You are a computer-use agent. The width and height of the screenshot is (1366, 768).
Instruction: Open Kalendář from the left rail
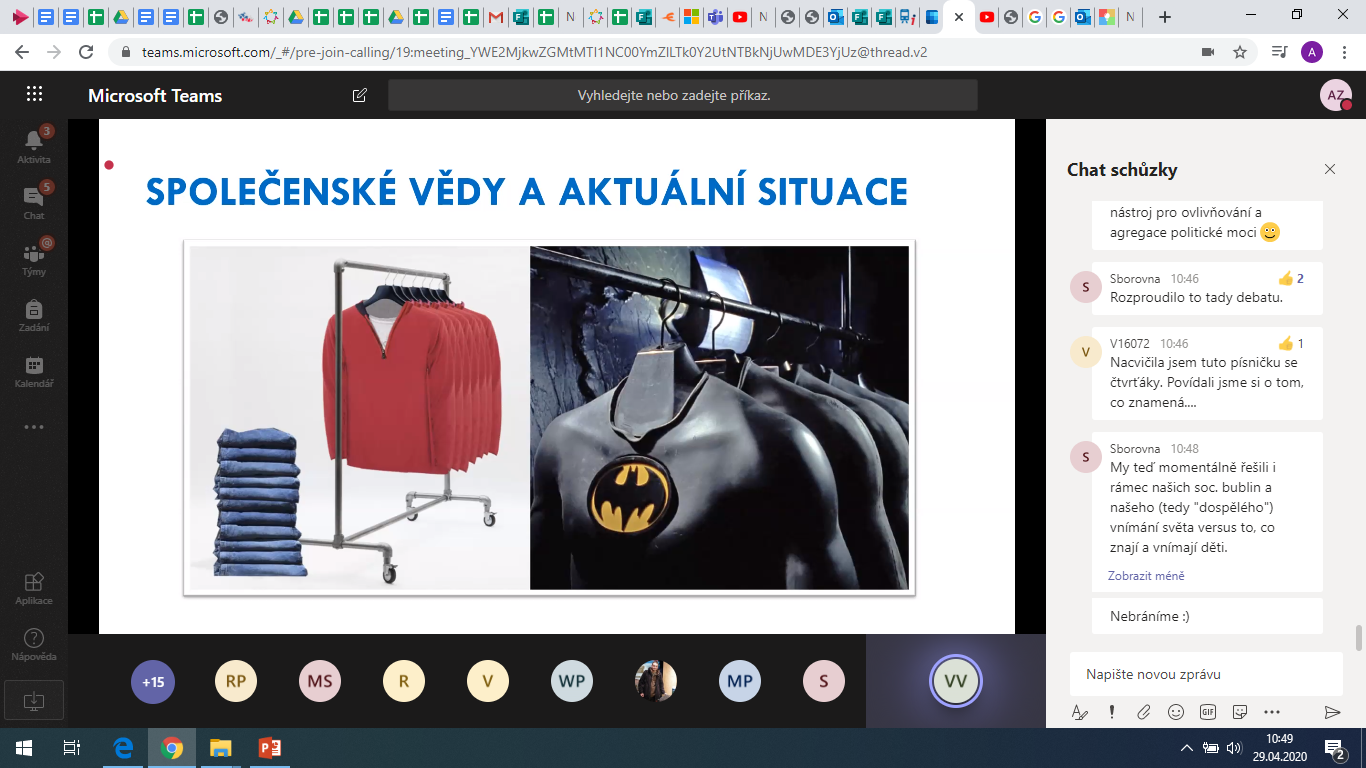coord(34,371)
